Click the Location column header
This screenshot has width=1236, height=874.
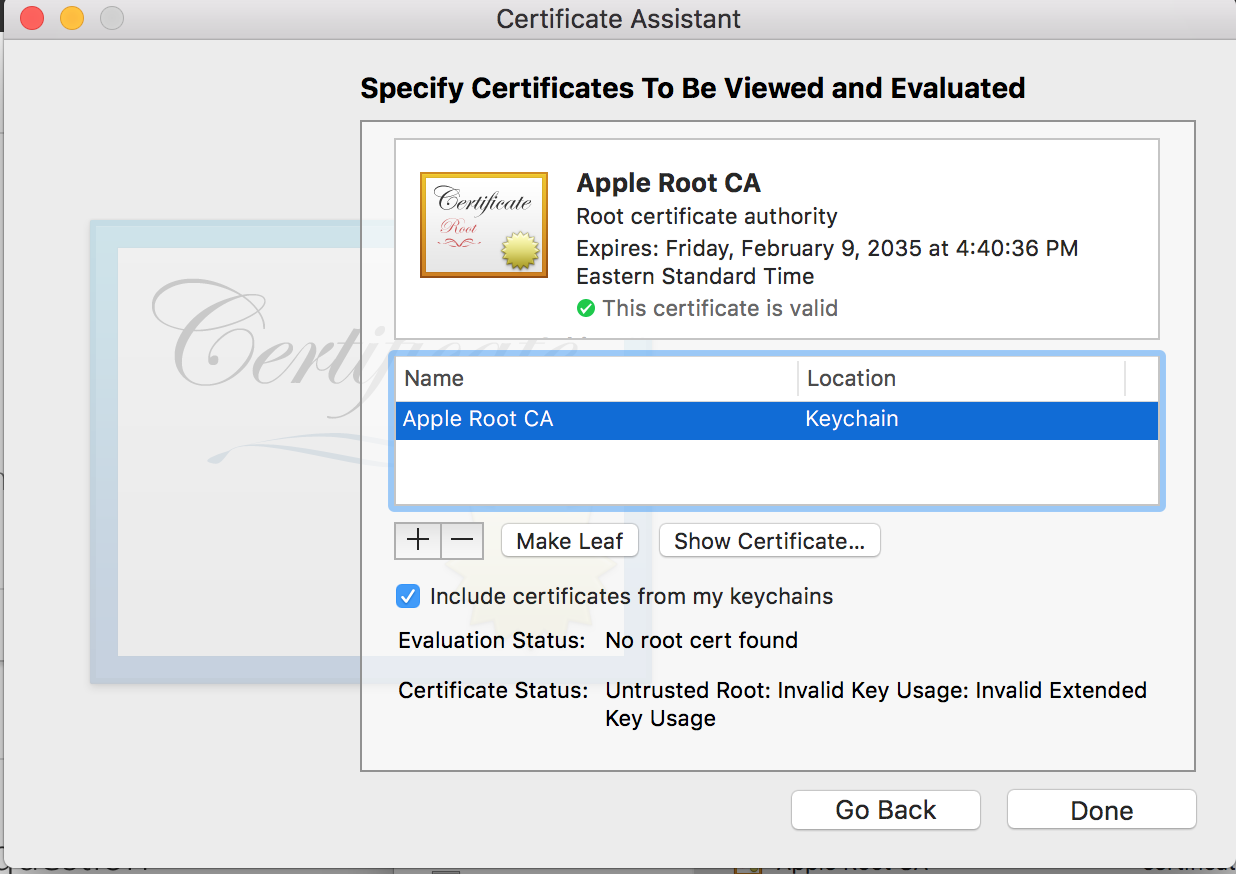962,379
